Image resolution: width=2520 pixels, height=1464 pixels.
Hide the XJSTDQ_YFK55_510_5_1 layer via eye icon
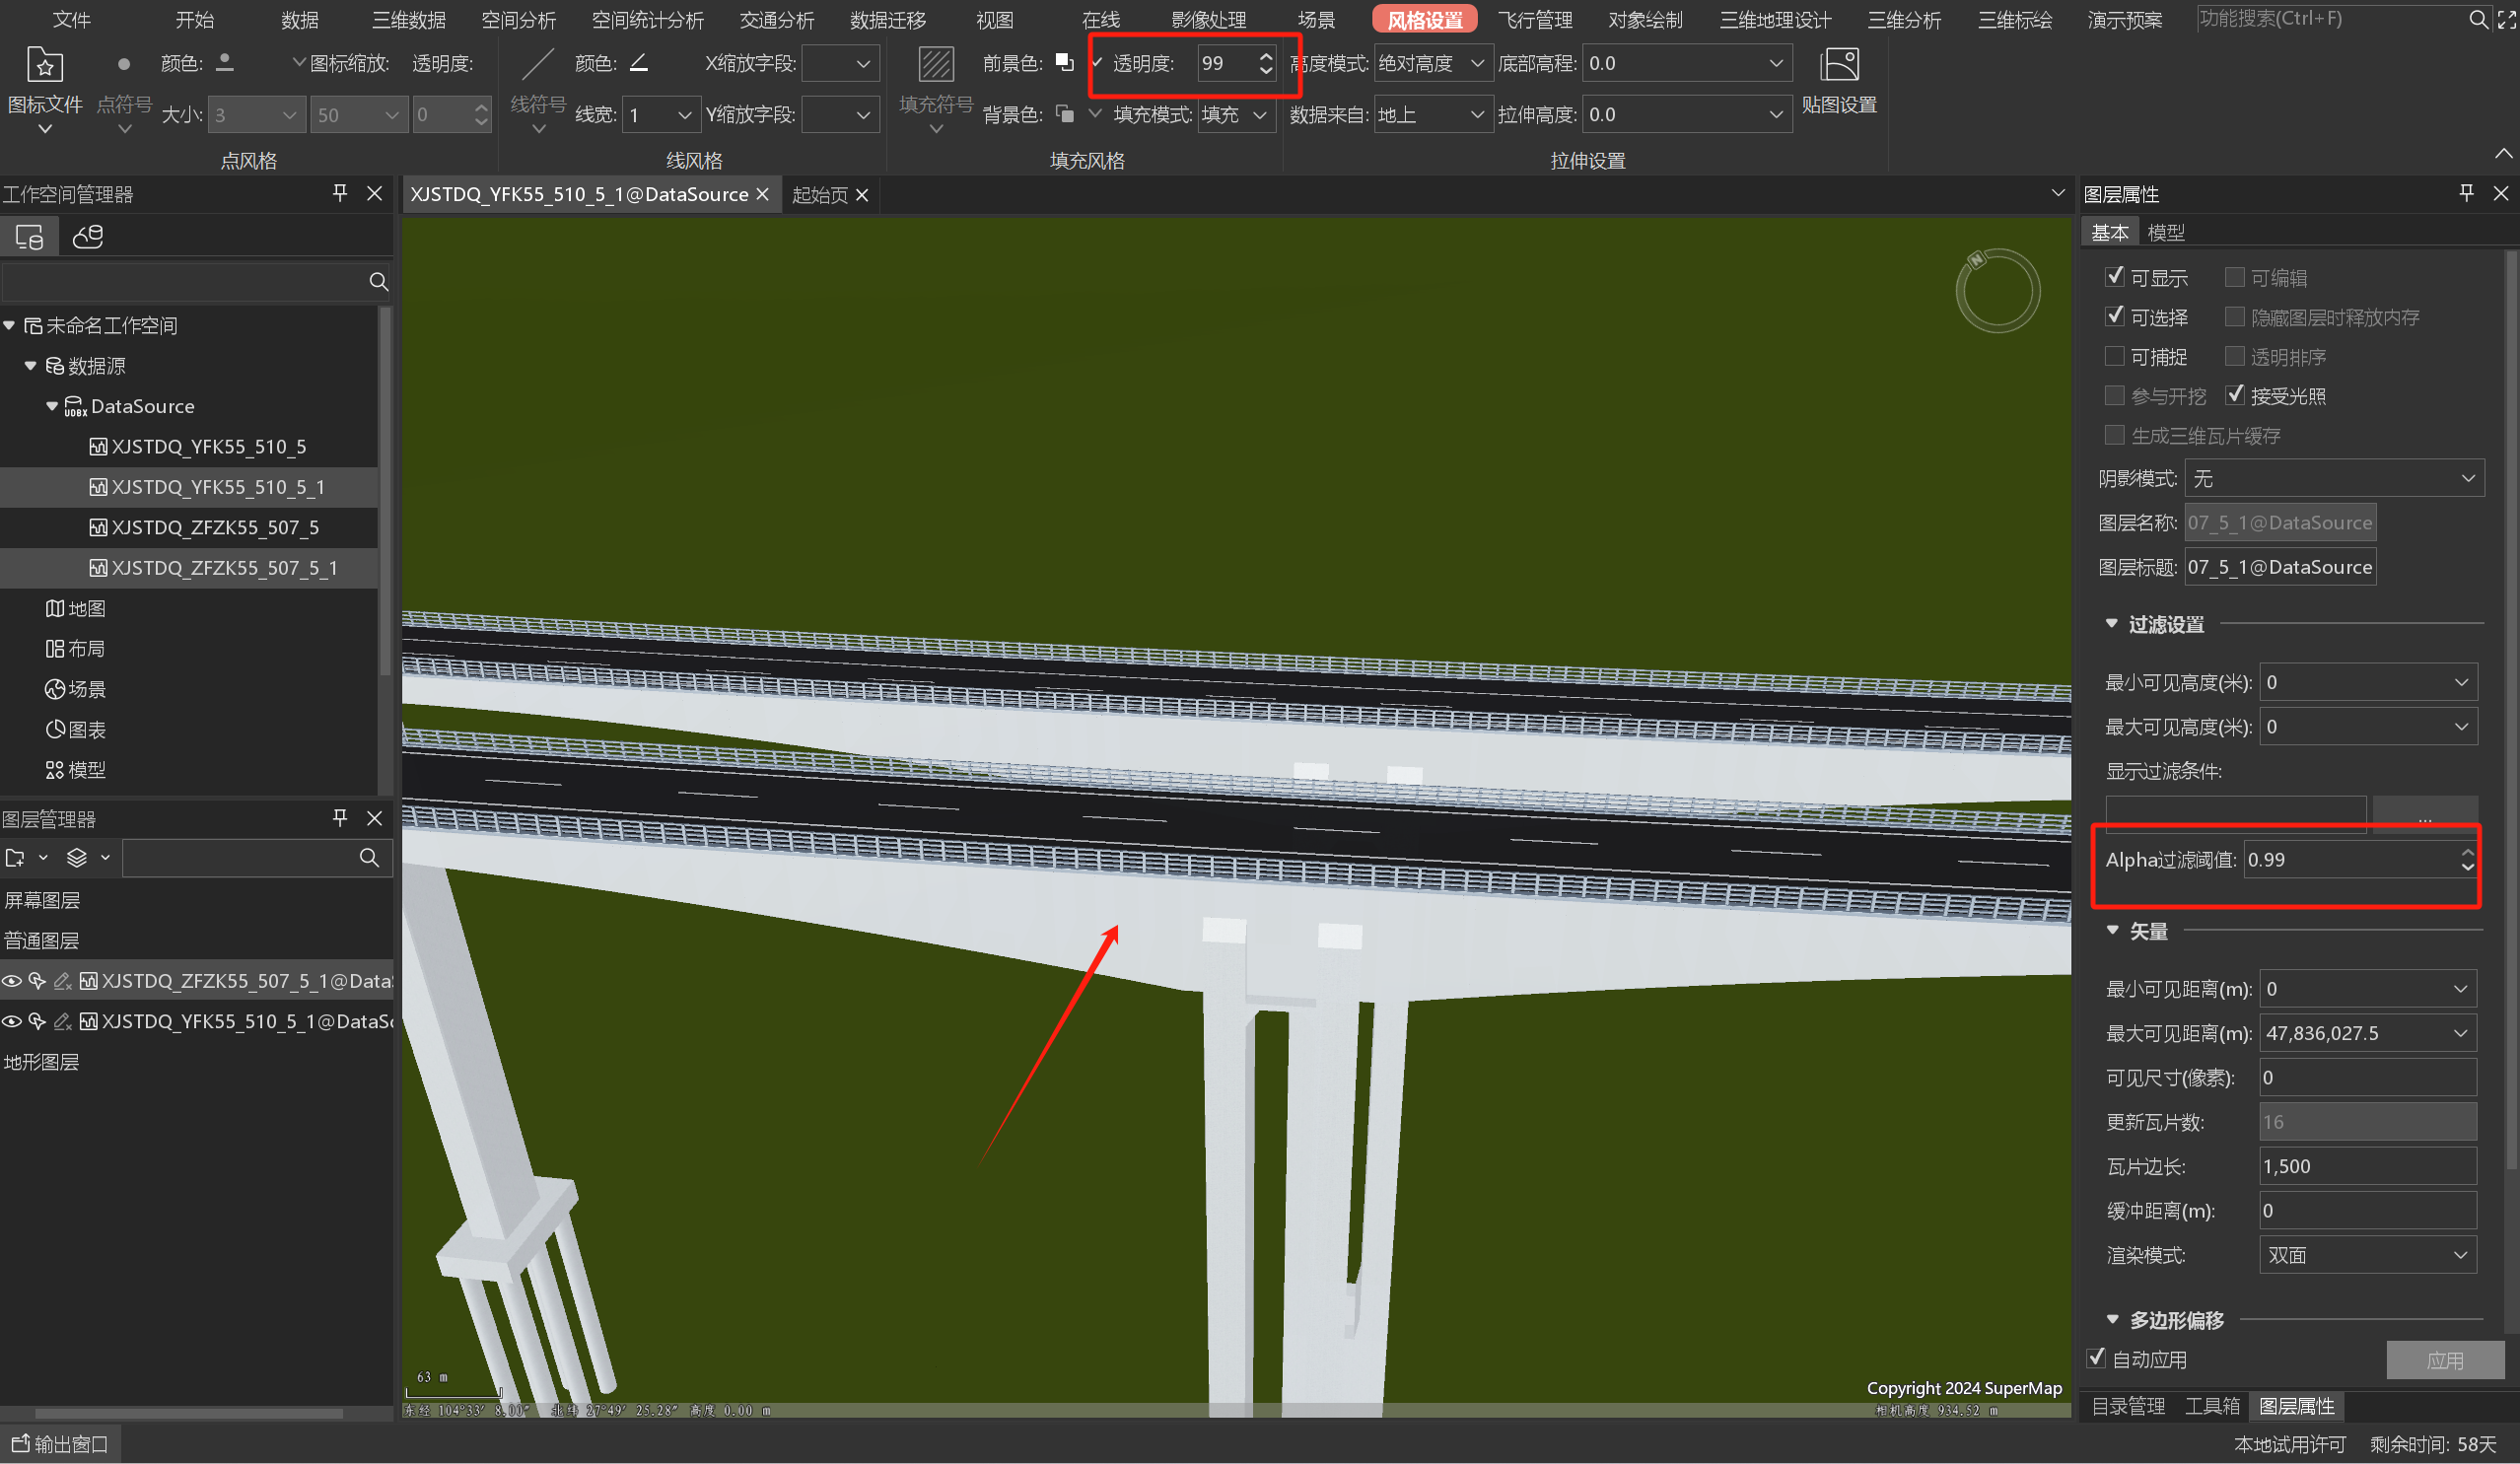[x=12, y=1021]
